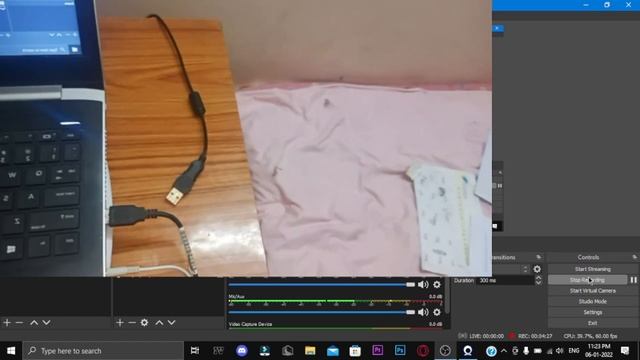This screenshot has width=640, height=360.
Task: Mute the Mic/Aux audio channel
Action: click(x=423, y=312)
